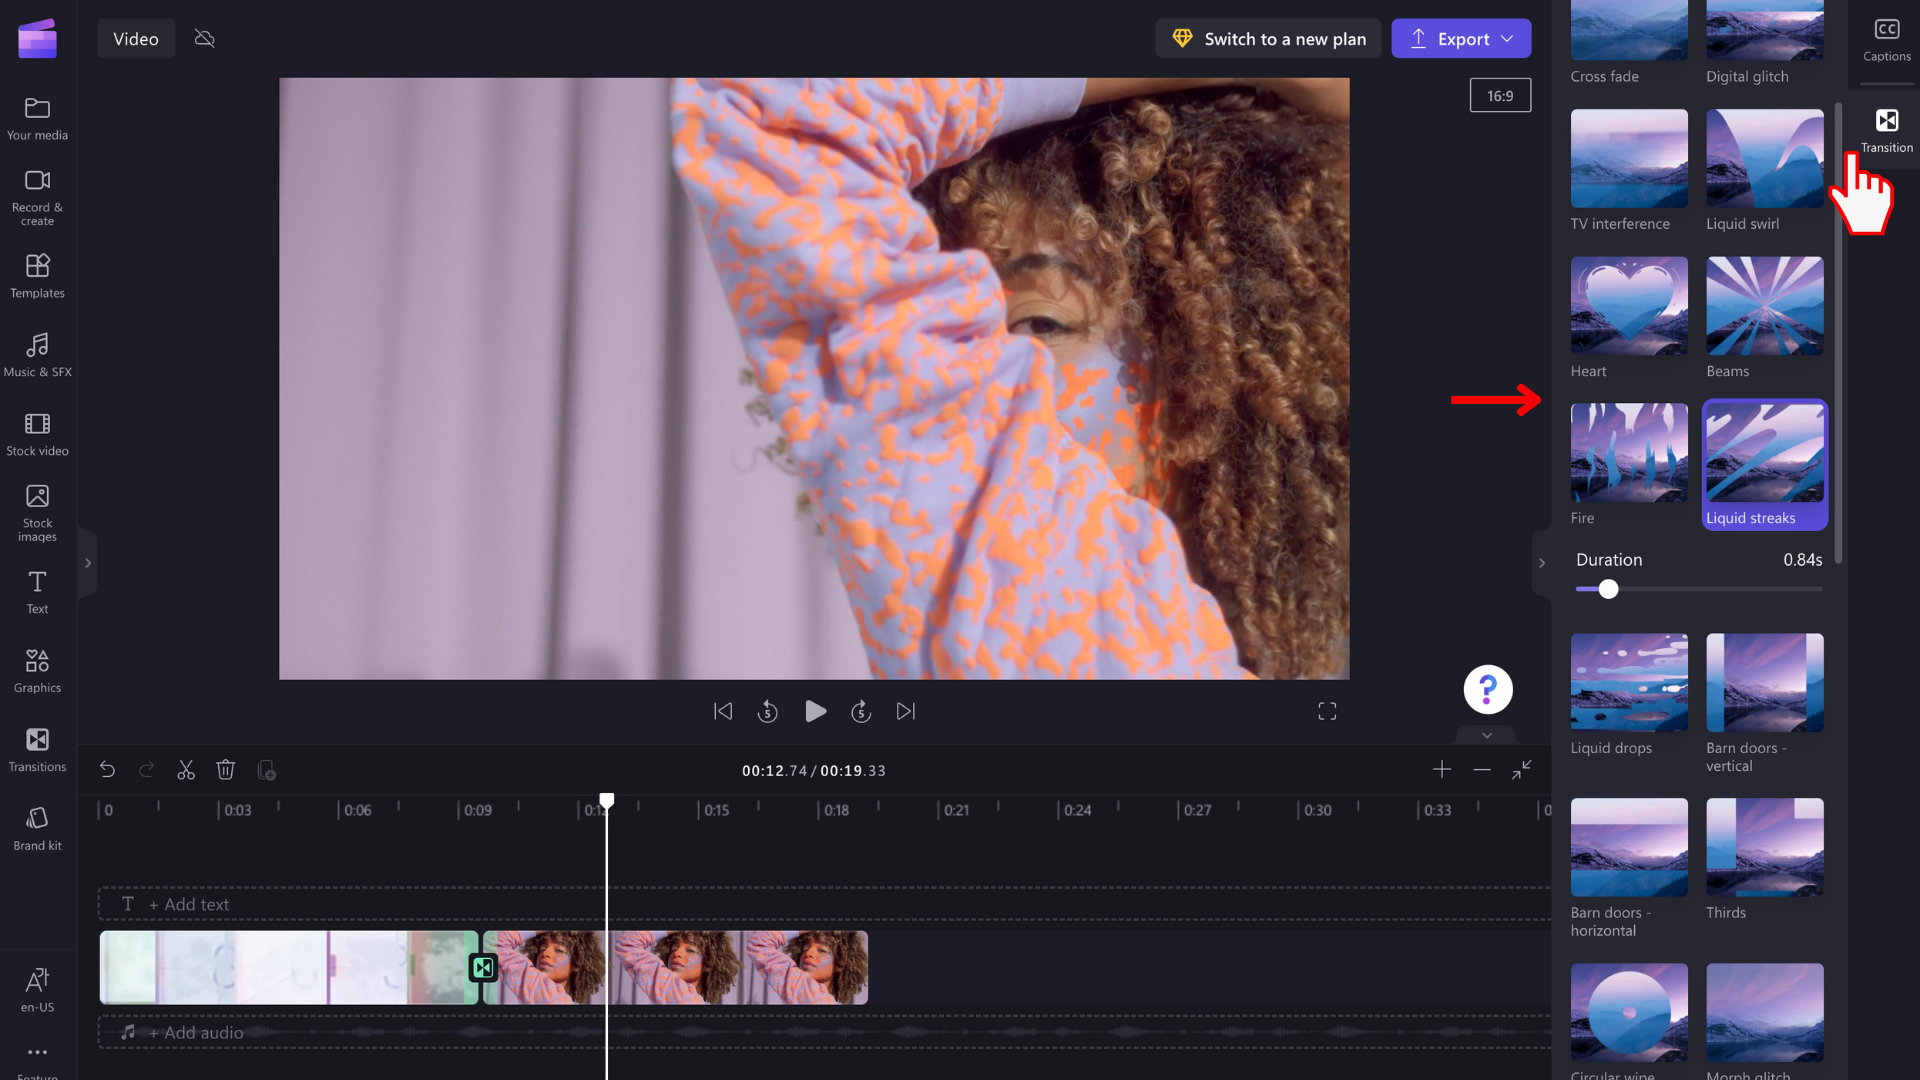Screen dimensions: 1920x1080
Task: Toggle the 16:9 aspect ratio dropdown
Action: (1499, 95)
